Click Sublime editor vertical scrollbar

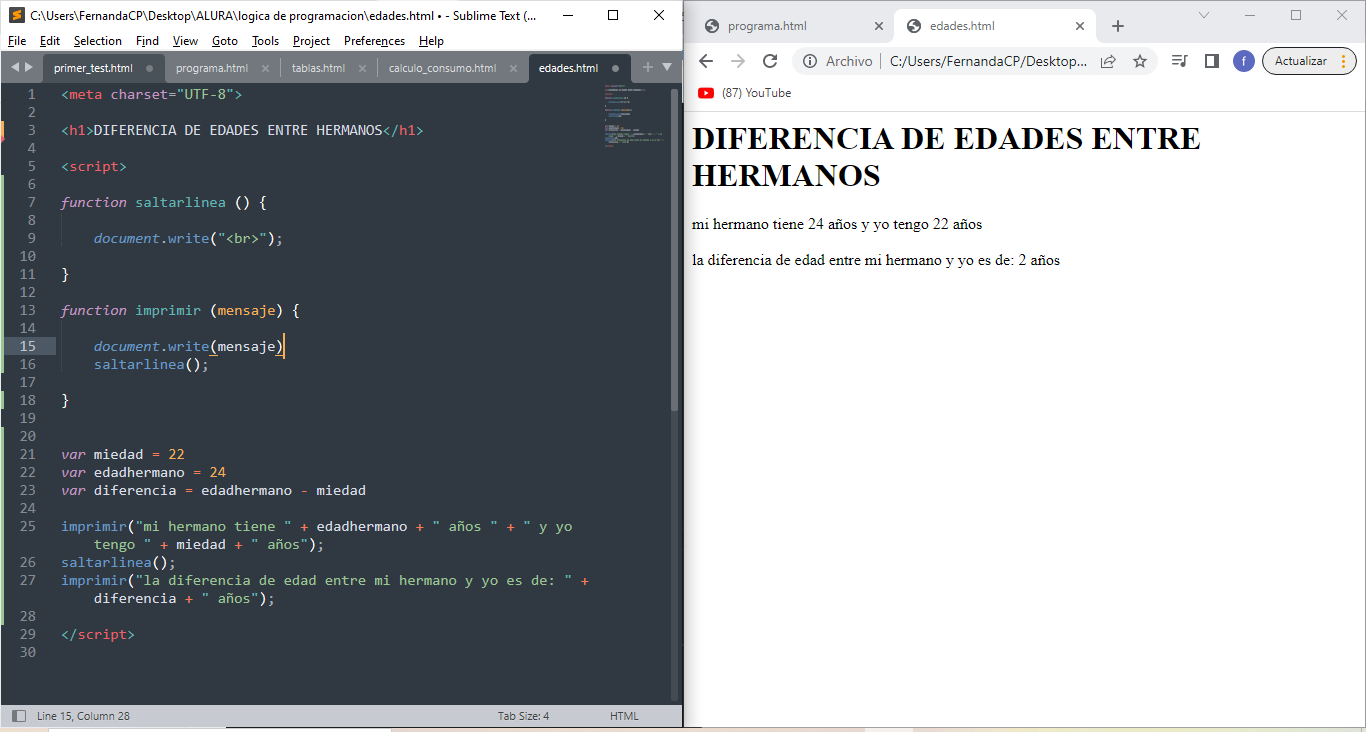click(x=675, y=250)
